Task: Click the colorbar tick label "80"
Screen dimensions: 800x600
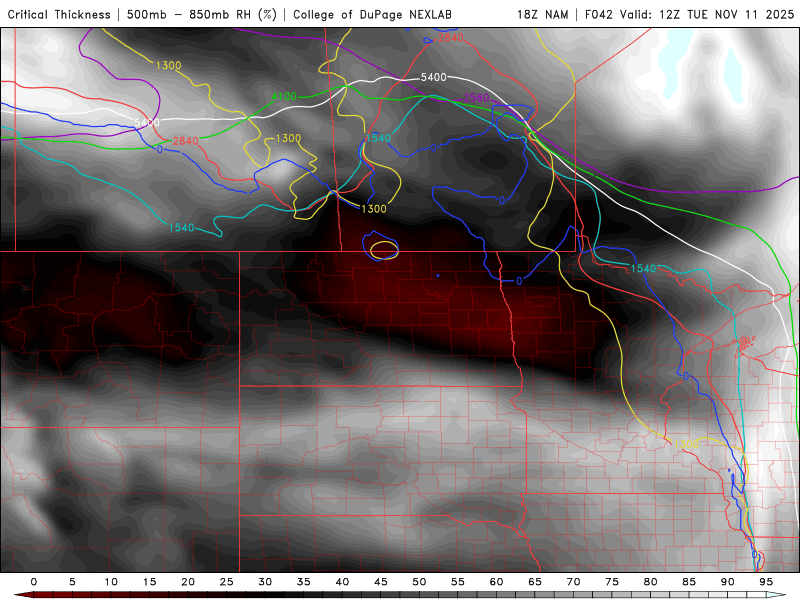Action: 651,582
